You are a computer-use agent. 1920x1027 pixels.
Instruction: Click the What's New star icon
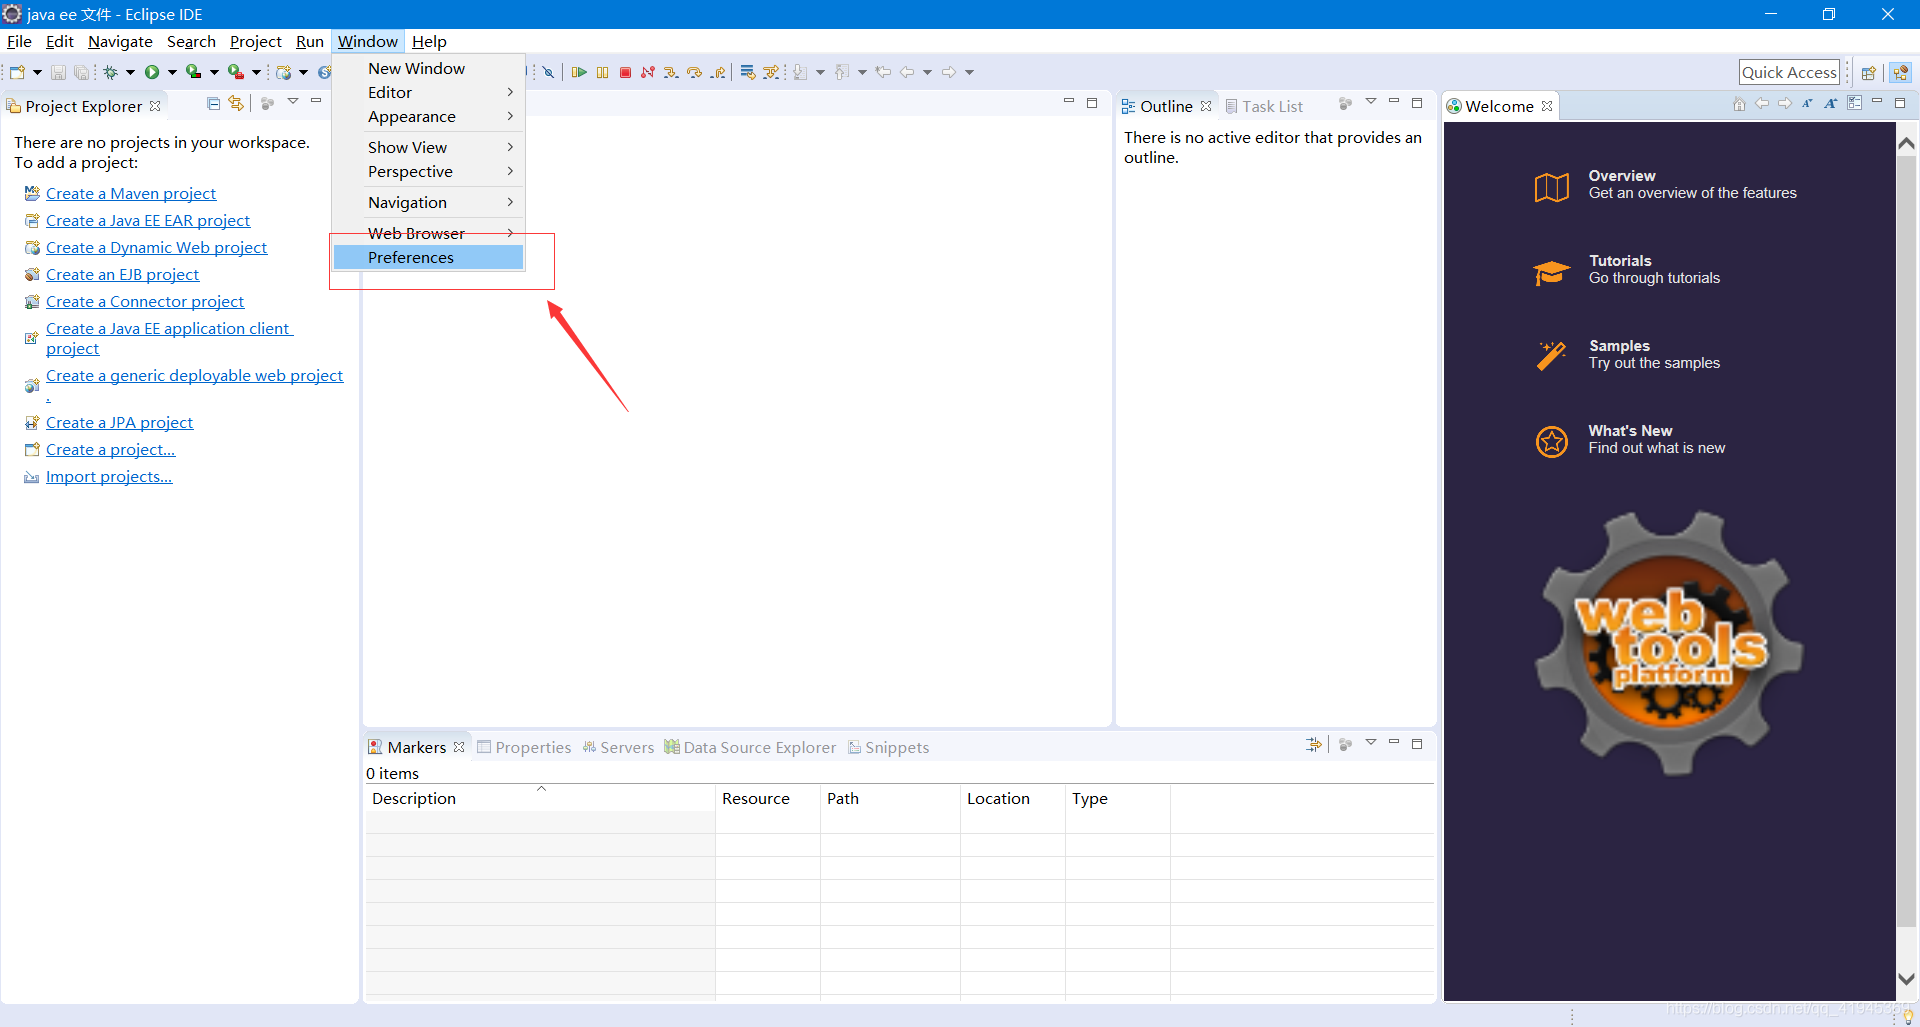(x=1552, y=441)
